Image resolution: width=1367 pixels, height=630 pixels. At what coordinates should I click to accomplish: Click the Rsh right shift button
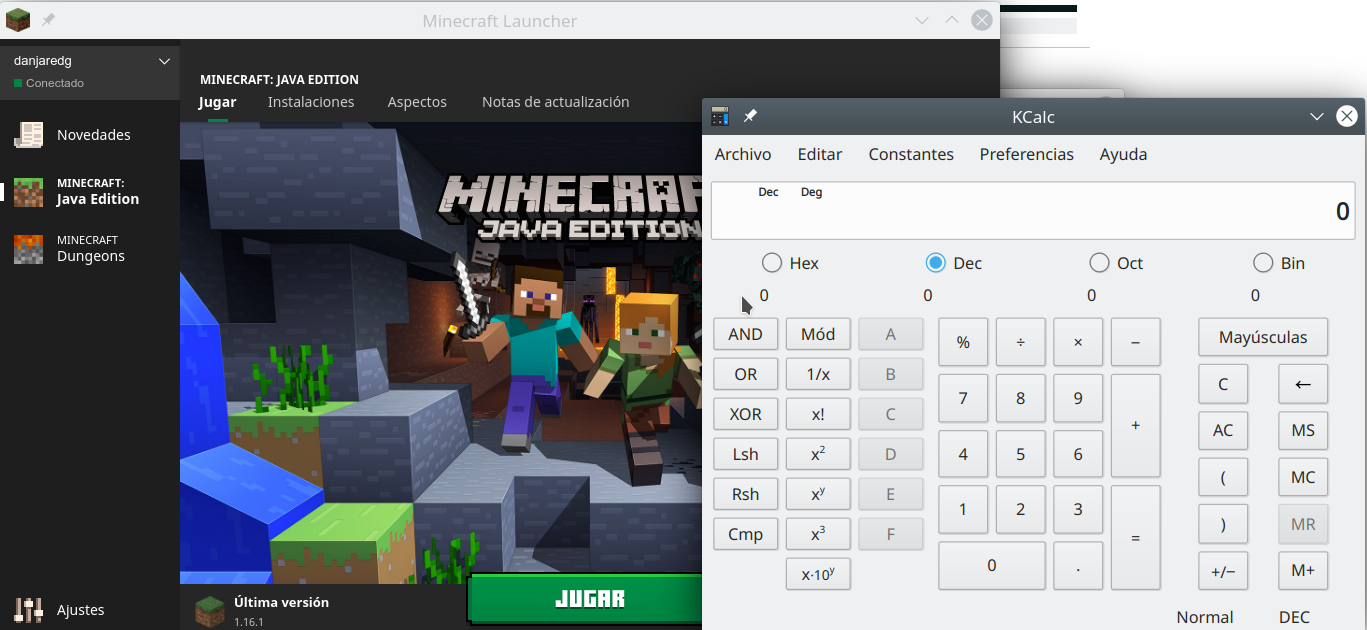746,494
